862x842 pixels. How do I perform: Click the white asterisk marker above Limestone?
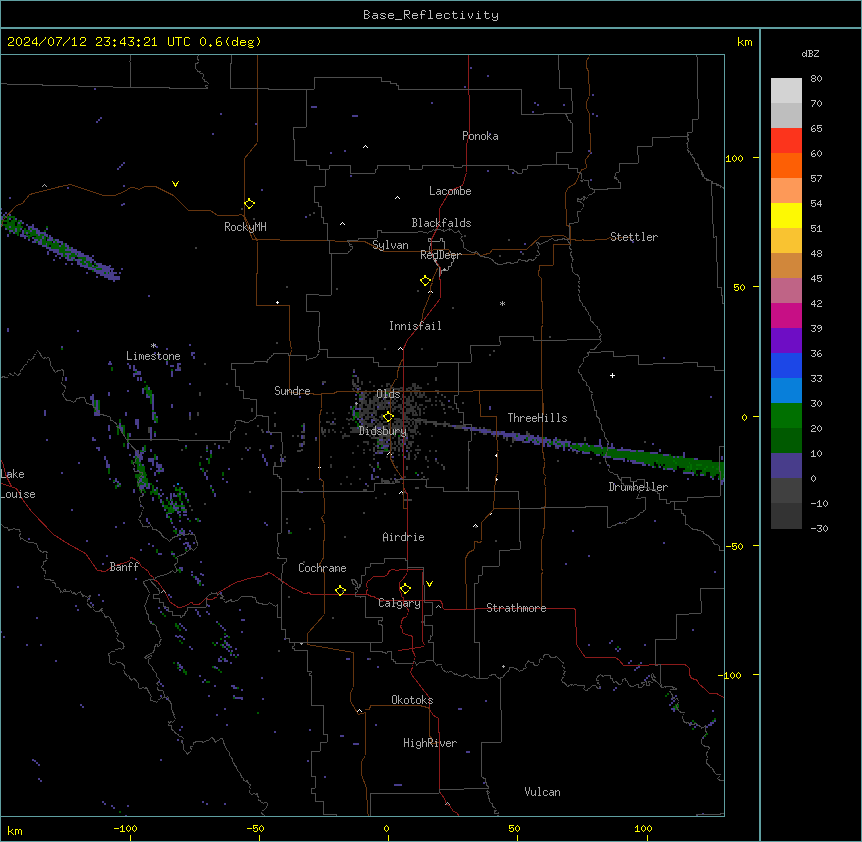tap(154, 346)
